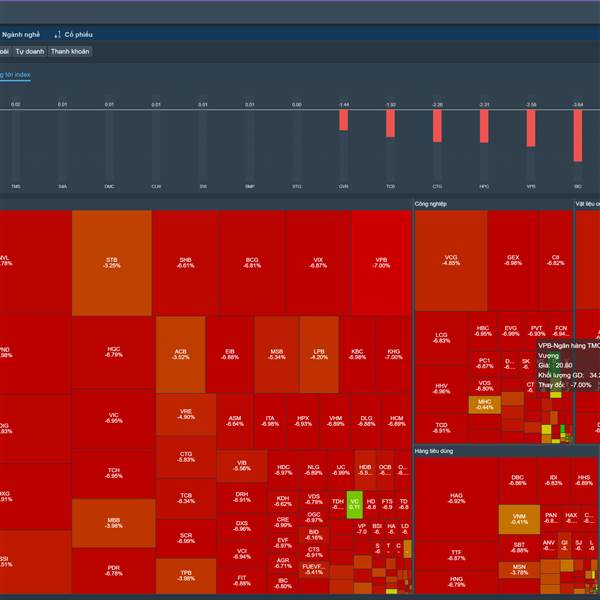Open the FUEVF -5.41% tile

[x=314, y=569]
